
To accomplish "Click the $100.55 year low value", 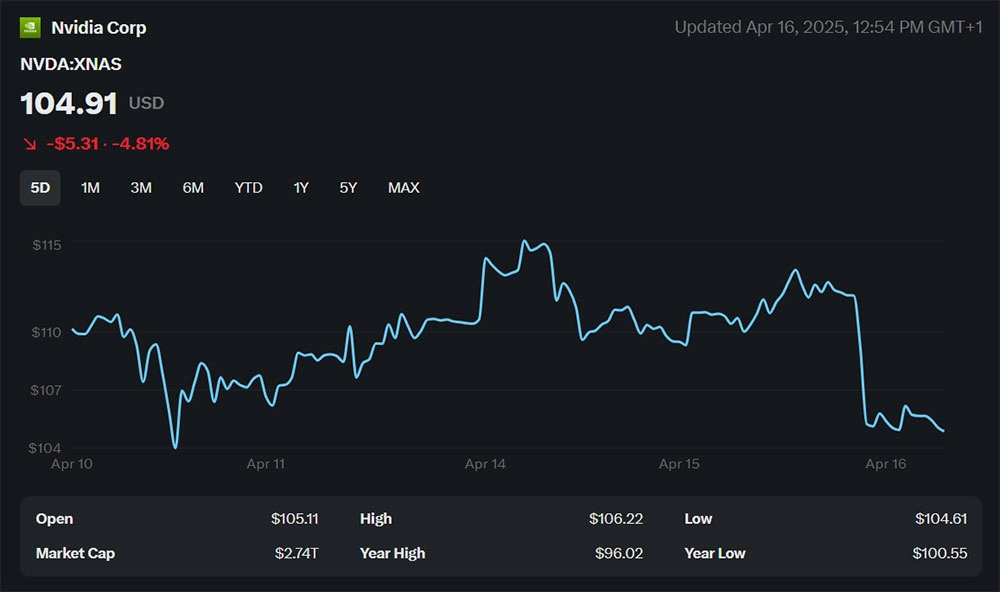I will 940,553.
